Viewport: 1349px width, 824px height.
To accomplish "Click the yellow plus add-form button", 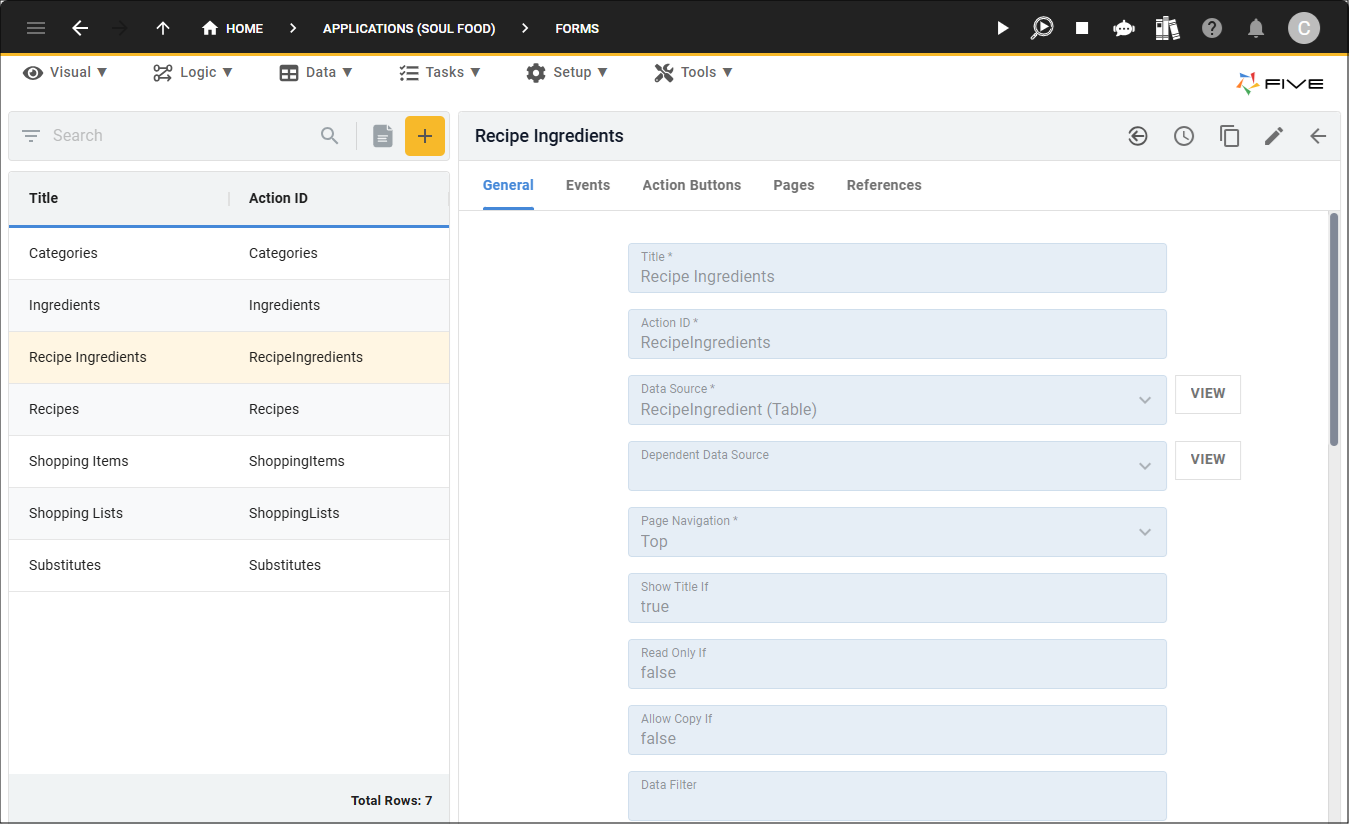I will point(424,136).
